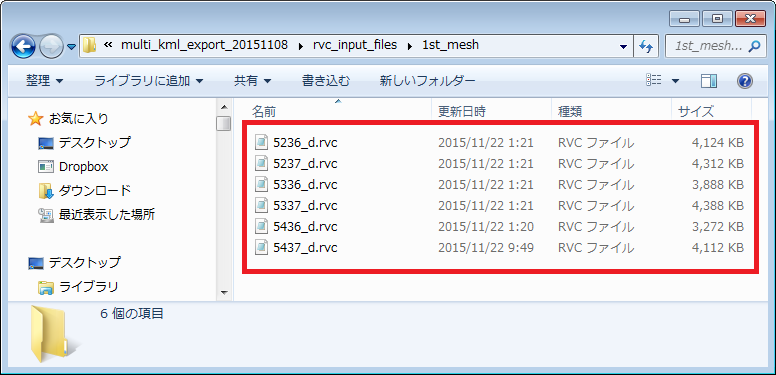Click the 3,272 KB size value
Screen dimensions: 776x375
(717, 227)
